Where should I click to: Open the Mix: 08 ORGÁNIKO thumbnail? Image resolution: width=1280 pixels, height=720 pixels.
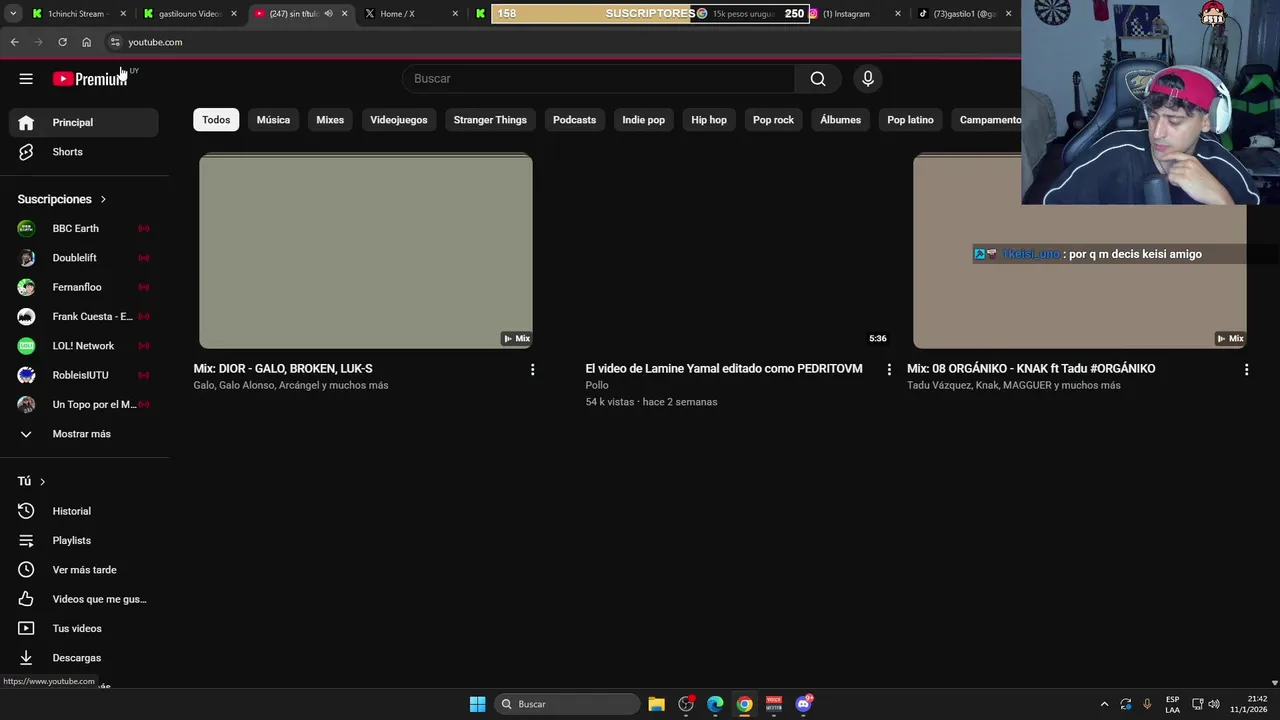pyautogui.click(x=1079, y=251)
